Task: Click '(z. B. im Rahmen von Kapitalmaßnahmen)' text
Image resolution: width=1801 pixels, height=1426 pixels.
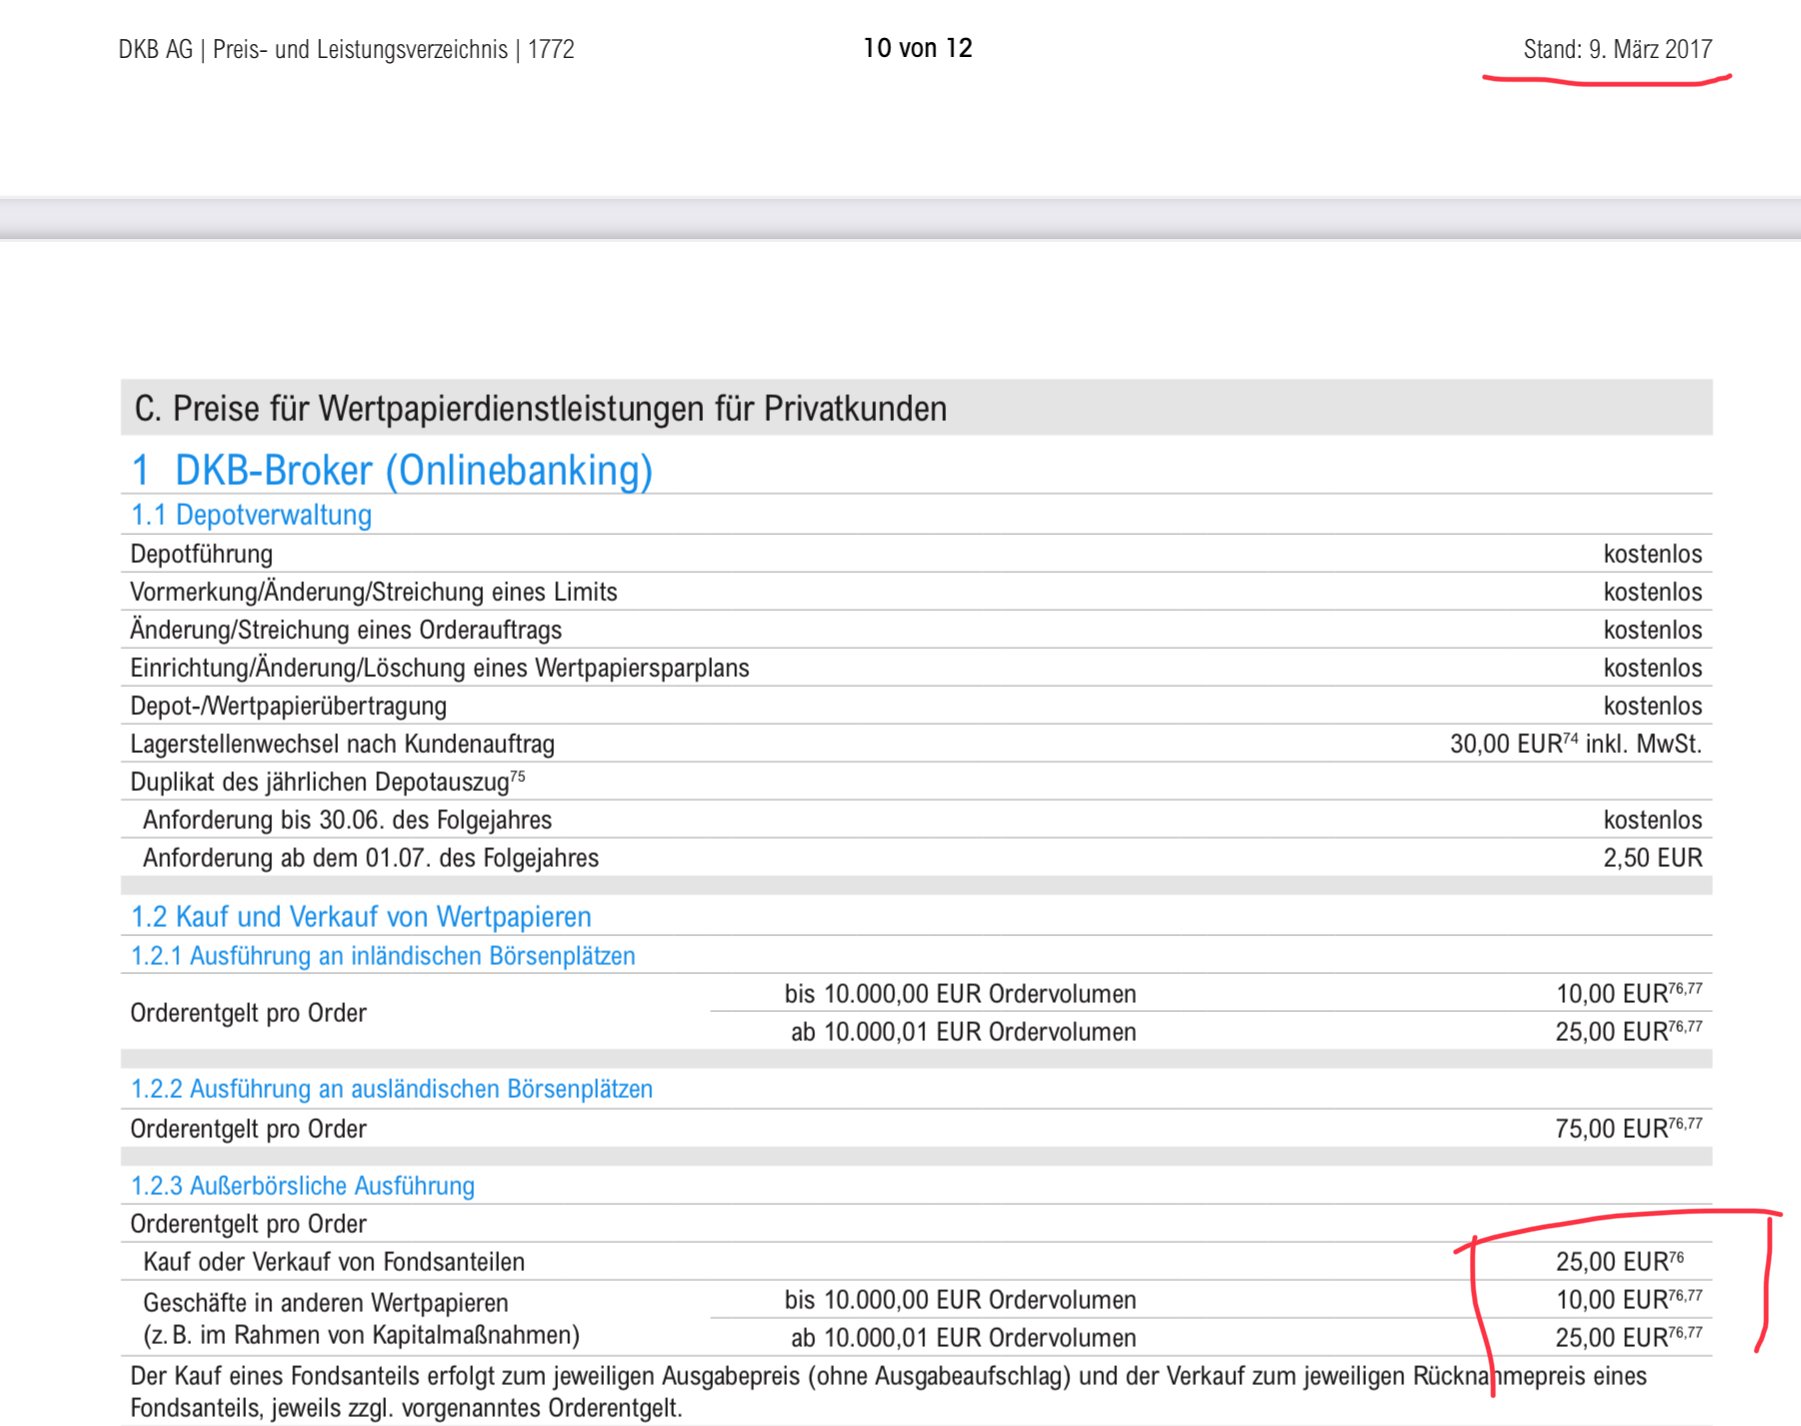Action: point(362,1334)
